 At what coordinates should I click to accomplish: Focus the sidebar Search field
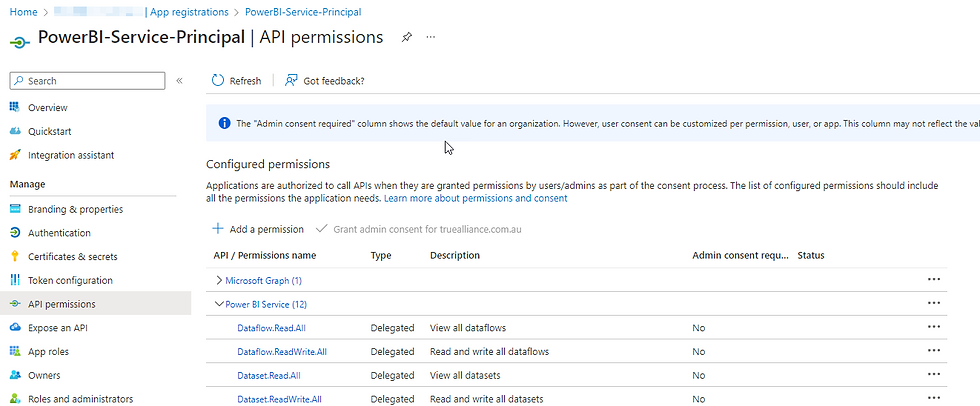click(88, 81)
